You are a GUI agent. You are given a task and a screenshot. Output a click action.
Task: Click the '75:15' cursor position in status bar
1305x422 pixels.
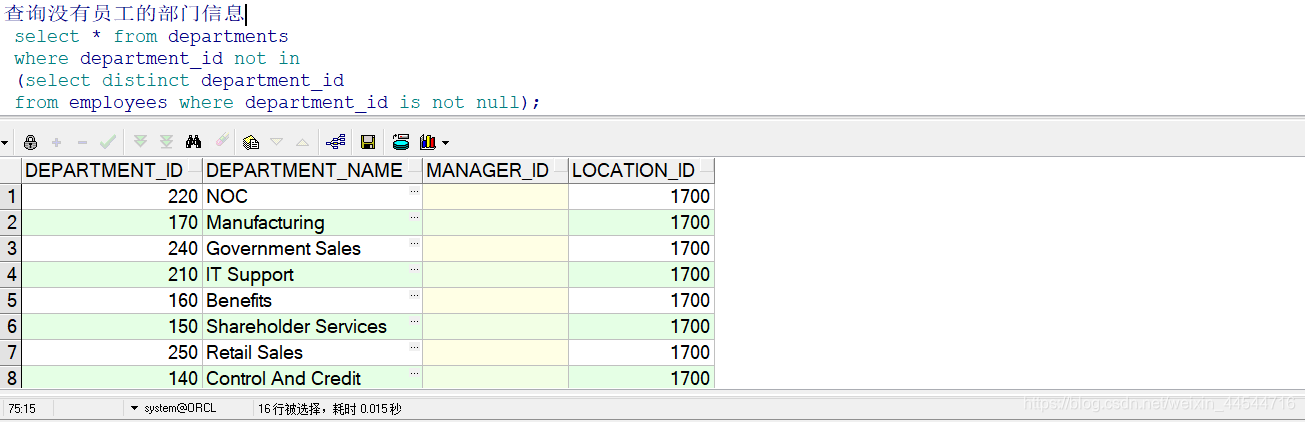pos(21,408)
